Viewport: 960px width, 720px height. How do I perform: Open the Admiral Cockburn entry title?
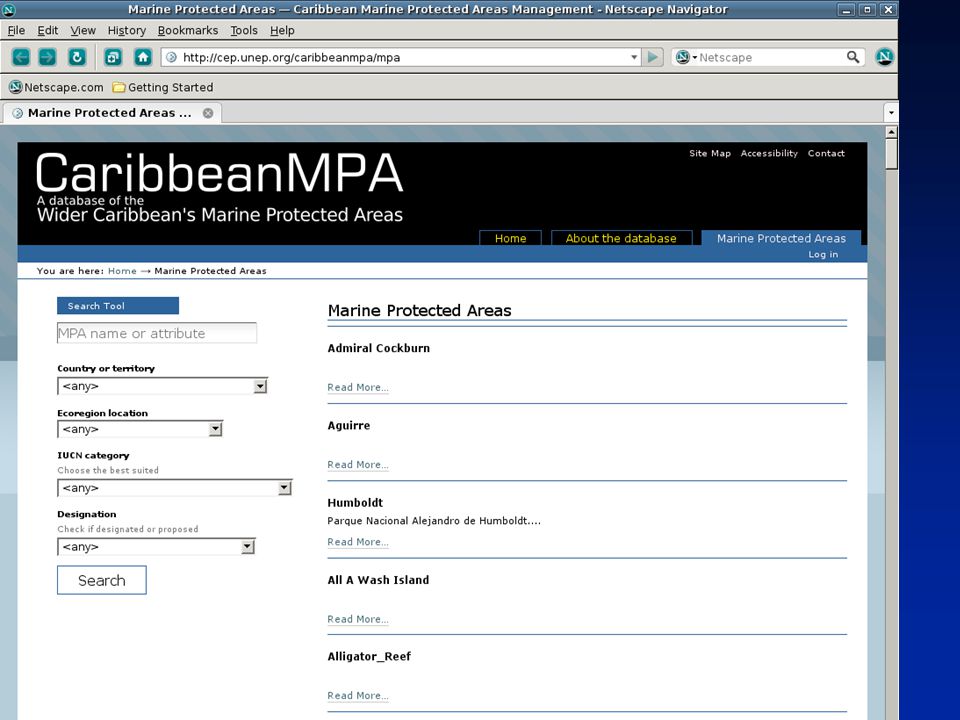pyautogui.click(x=378, y=348)
